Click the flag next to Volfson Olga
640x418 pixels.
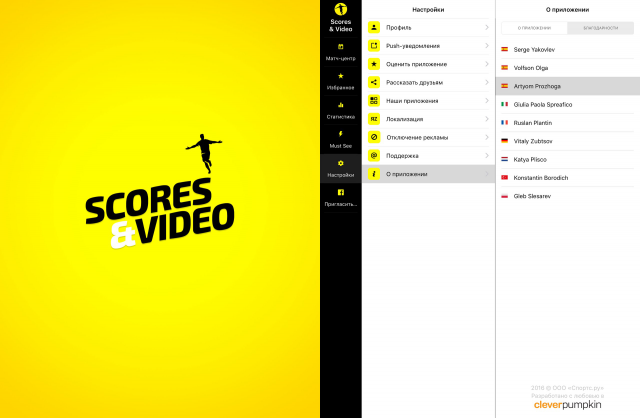click(x=504, y=67)
